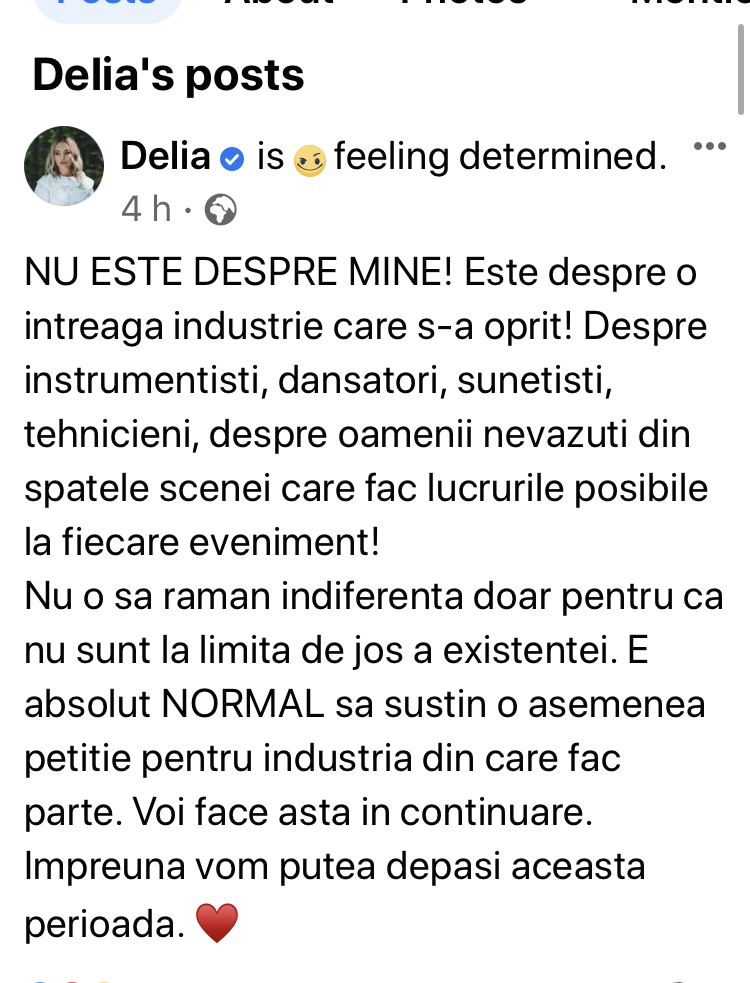
Task: Switch to the Posts tab
Action: tap(107, 4)
